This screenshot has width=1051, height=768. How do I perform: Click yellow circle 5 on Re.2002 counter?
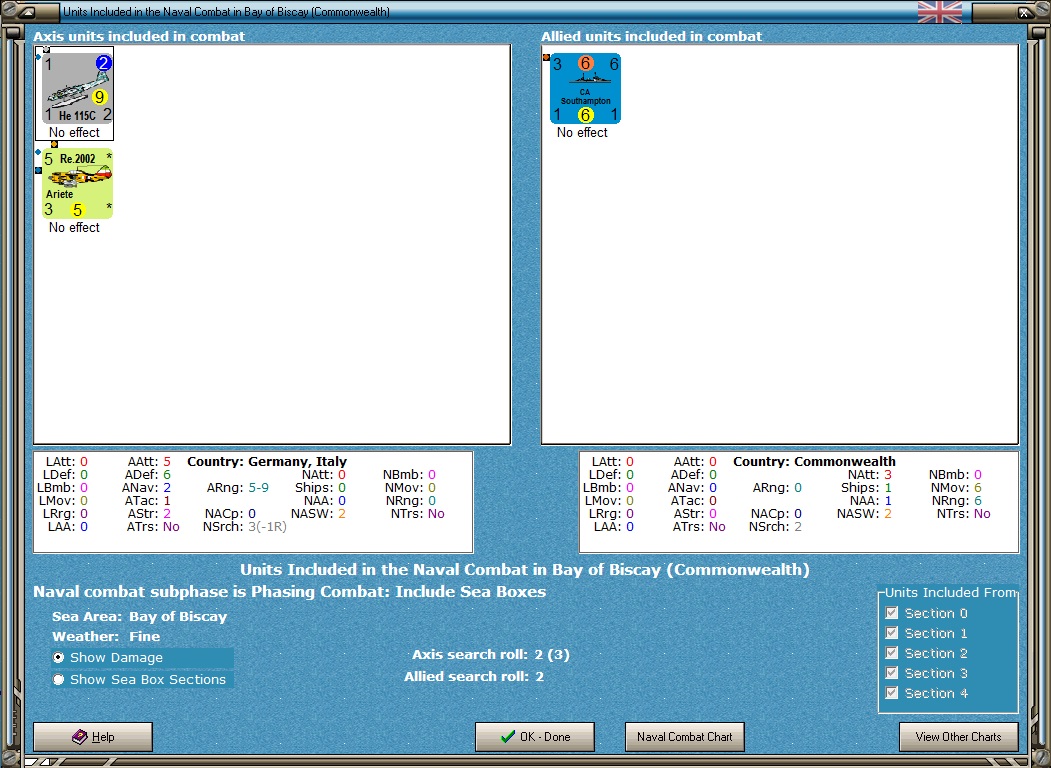pyautogui.click(x=78, y=210)
